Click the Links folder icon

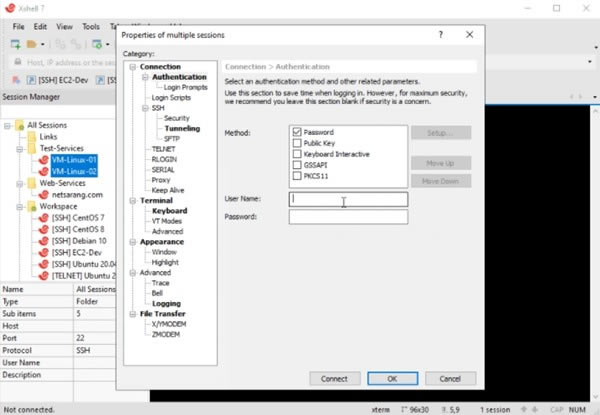pyautogui.click(x=31, y=136)
